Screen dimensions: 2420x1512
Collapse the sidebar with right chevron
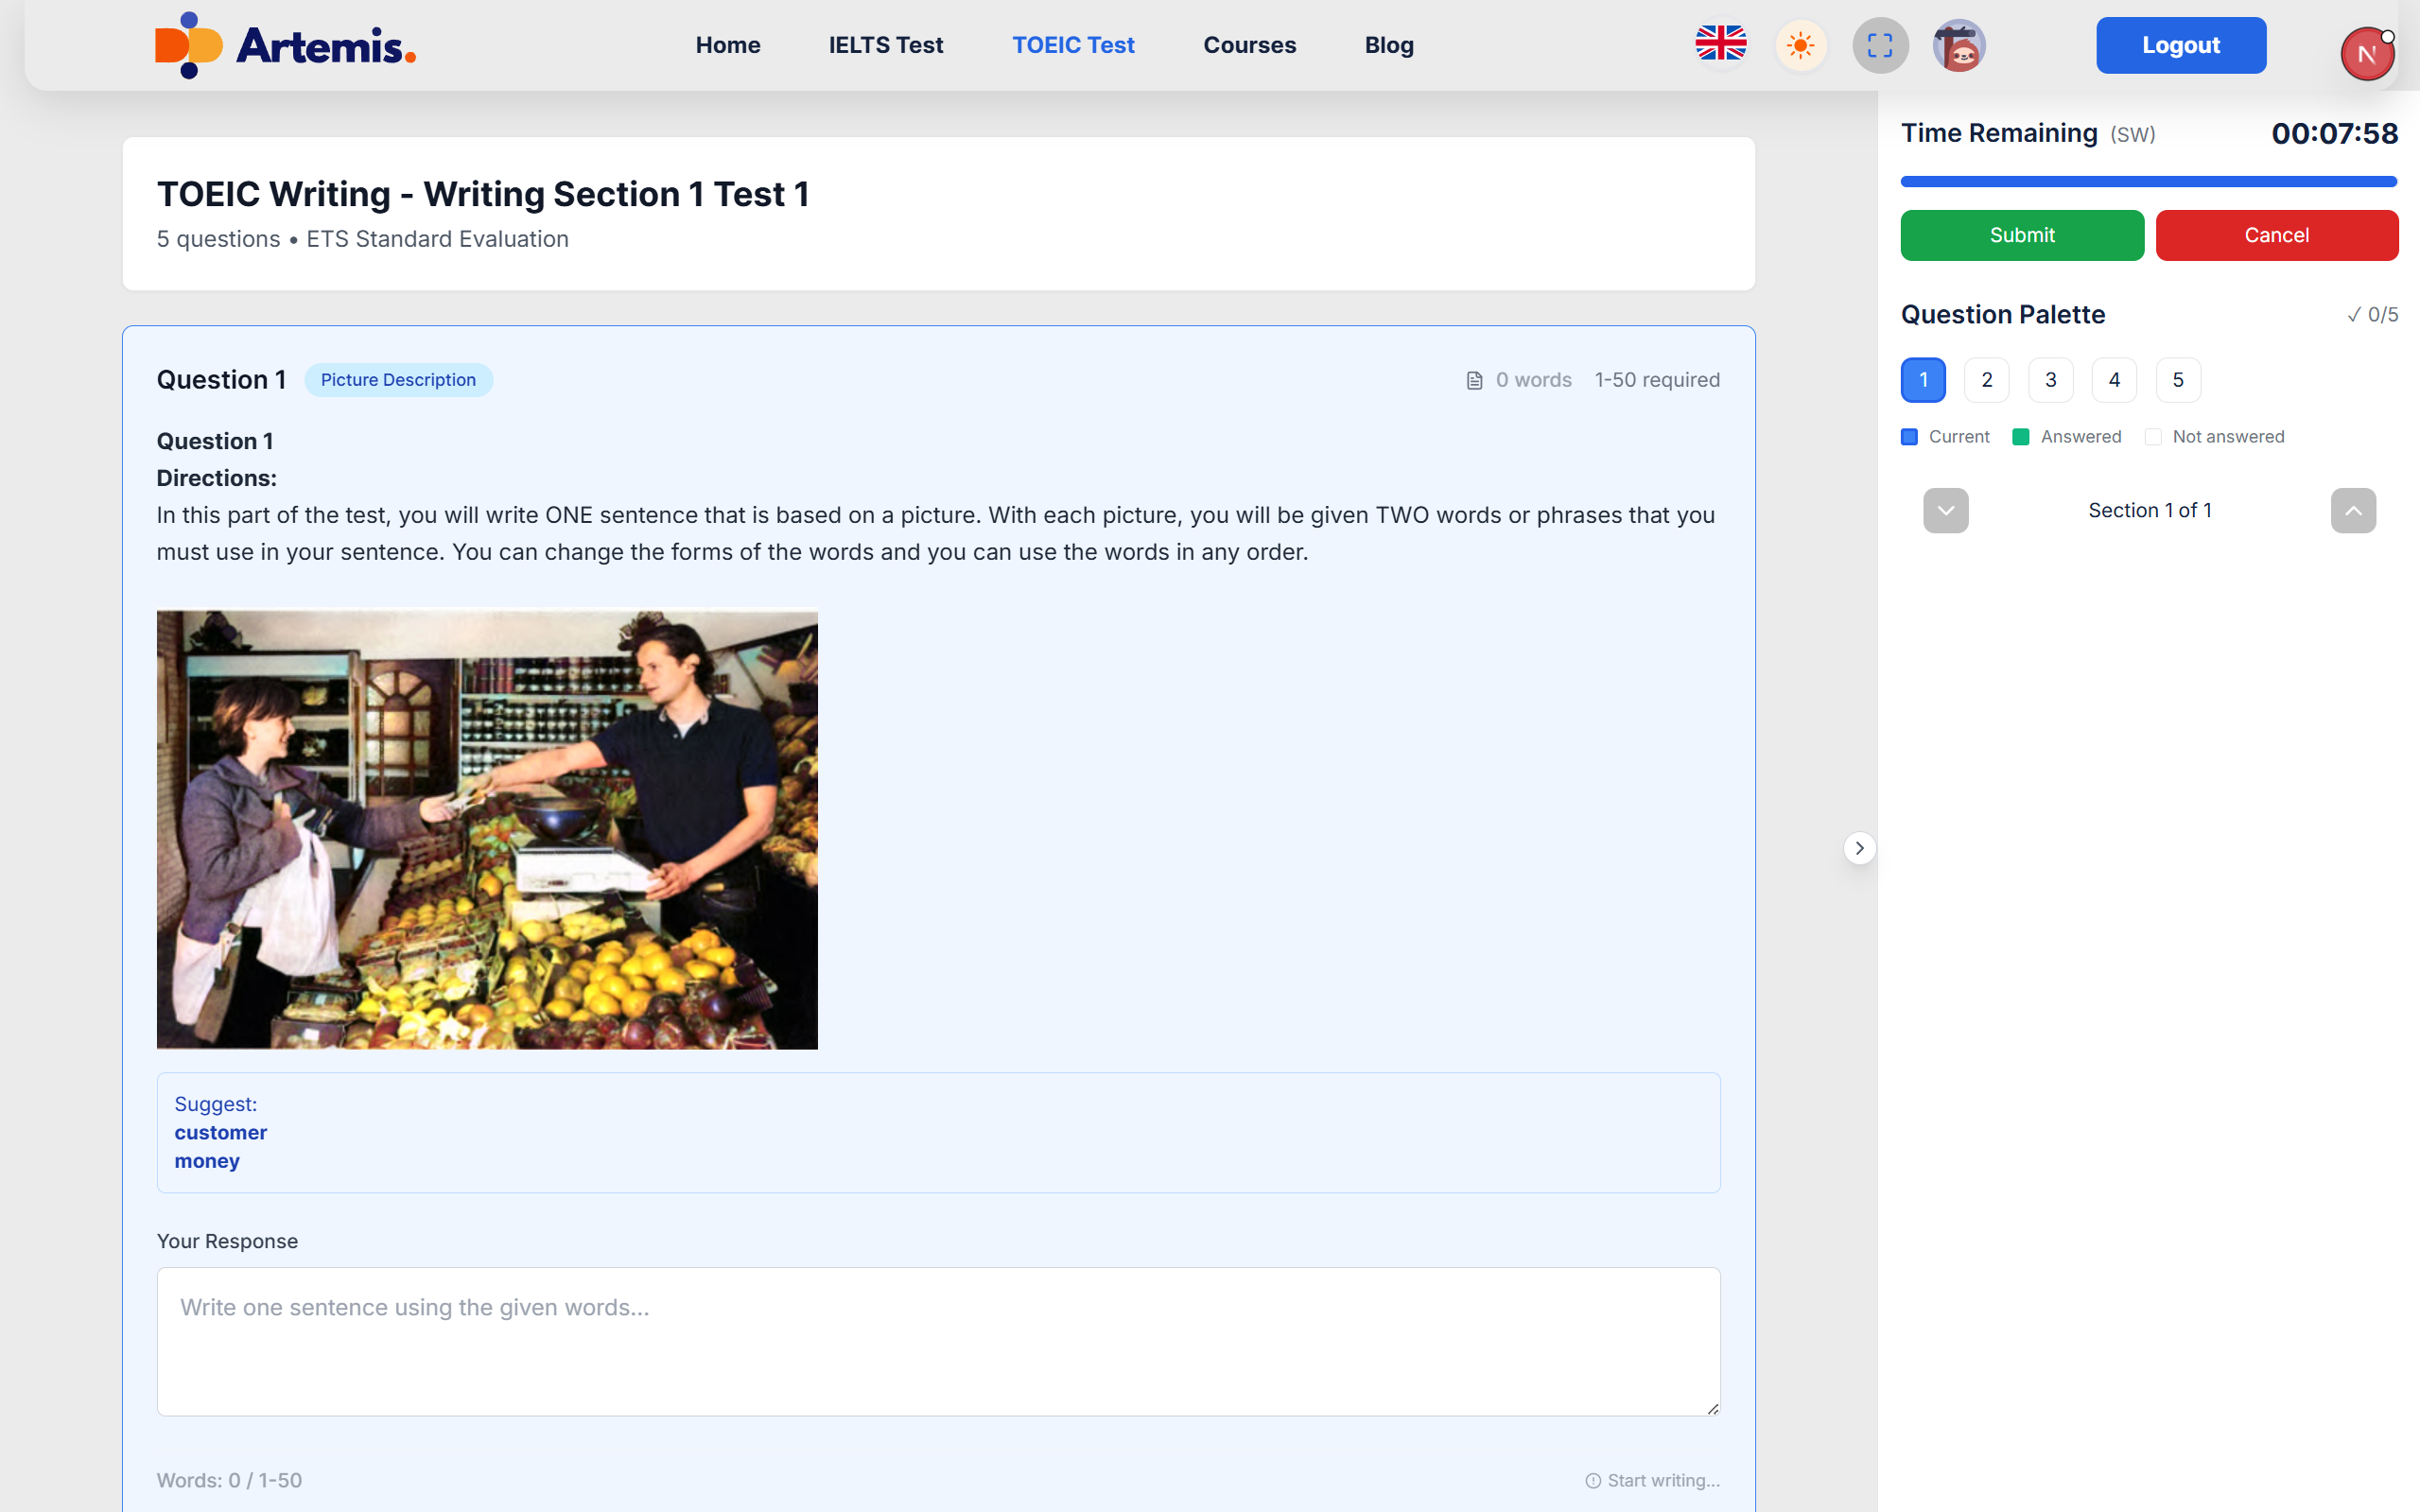pyautogui.click(x=1859, y=848)
